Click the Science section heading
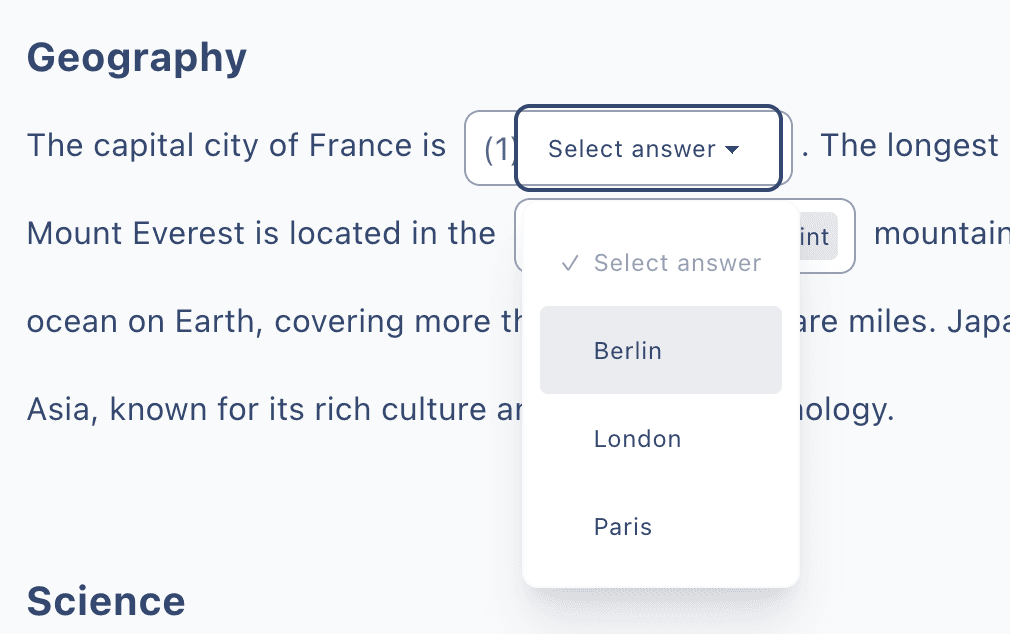The width and height of the screenshot is (1010, 634). [x=105, y=600]
